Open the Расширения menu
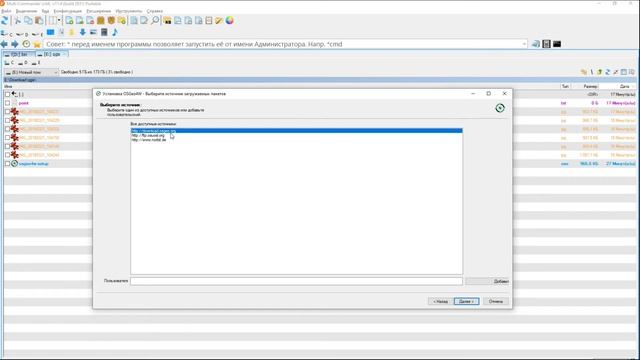The width and height of the screenshot is (640, 360). 98,11
